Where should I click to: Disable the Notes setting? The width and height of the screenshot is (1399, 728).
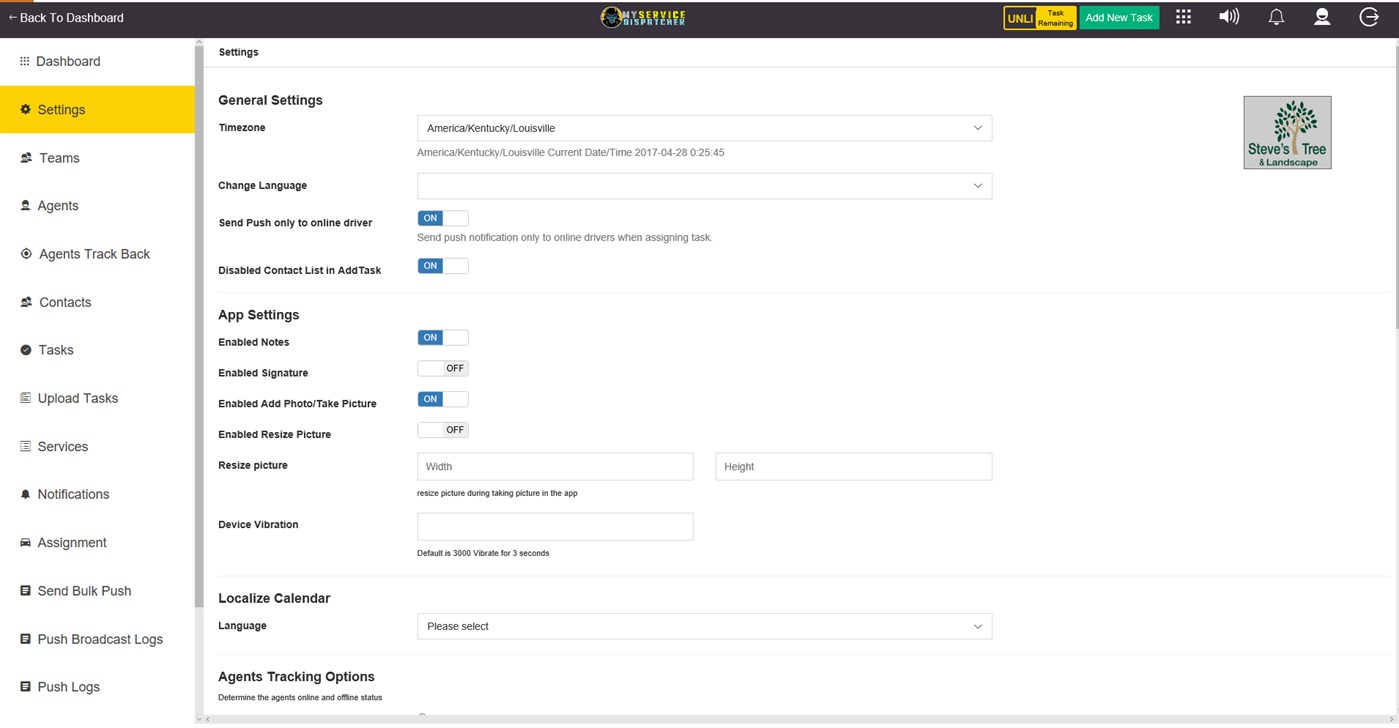pyautogui.click(x=442, y=337)
